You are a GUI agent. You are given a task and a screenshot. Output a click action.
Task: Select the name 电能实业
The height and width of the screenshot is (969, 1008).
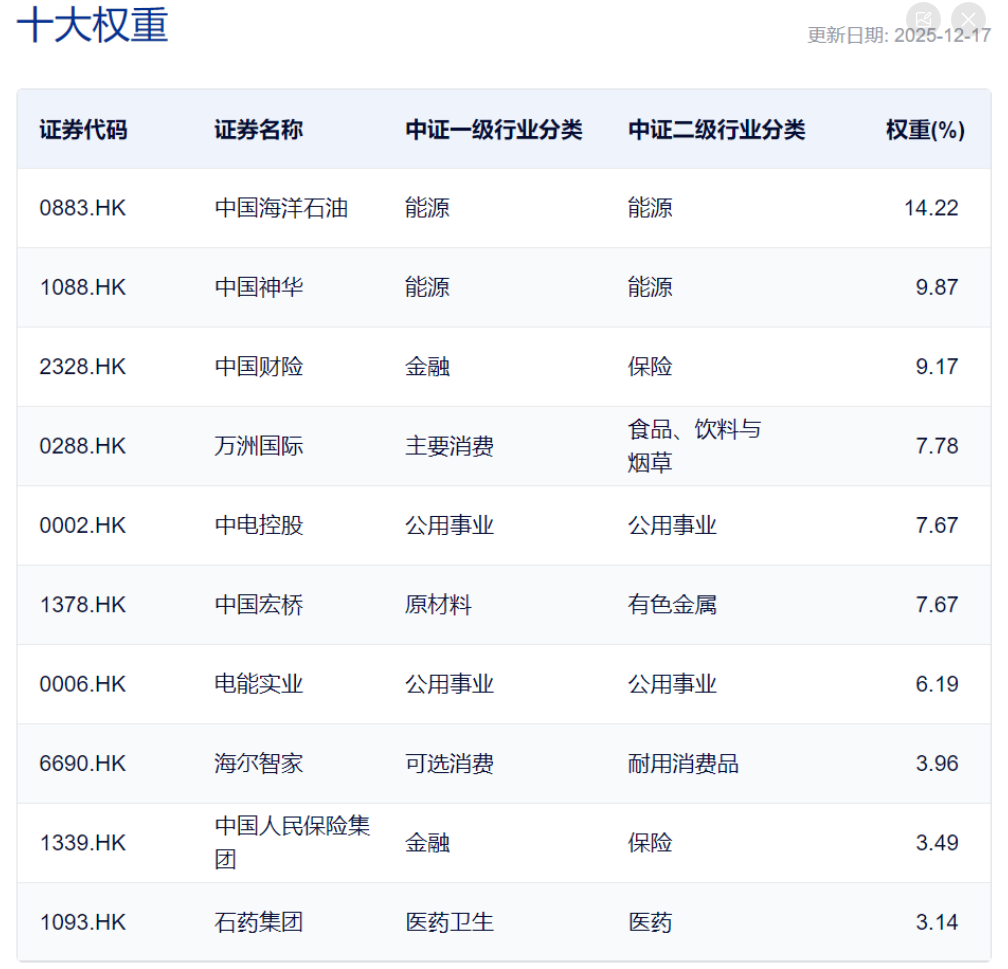tap(258, 684)
